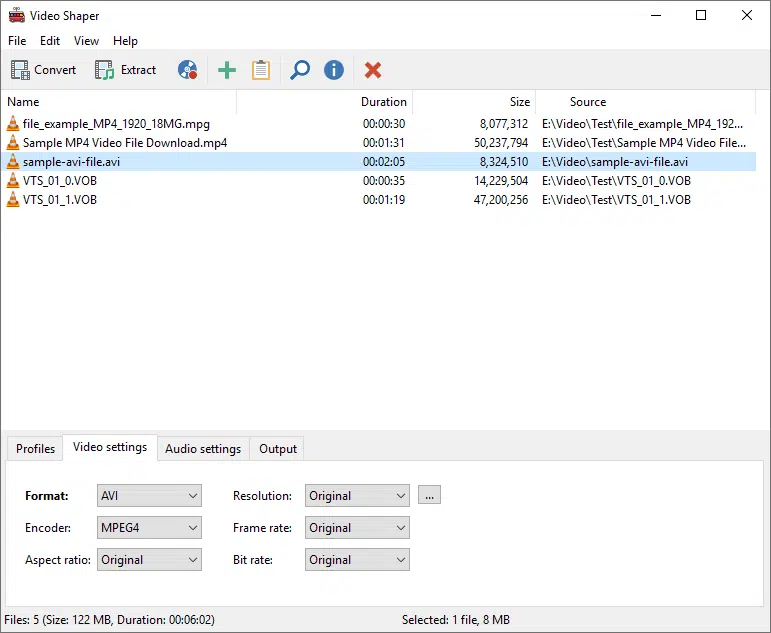
Task: Select VTS_01_1.VOB file name
Action: [x=59, y=200]
